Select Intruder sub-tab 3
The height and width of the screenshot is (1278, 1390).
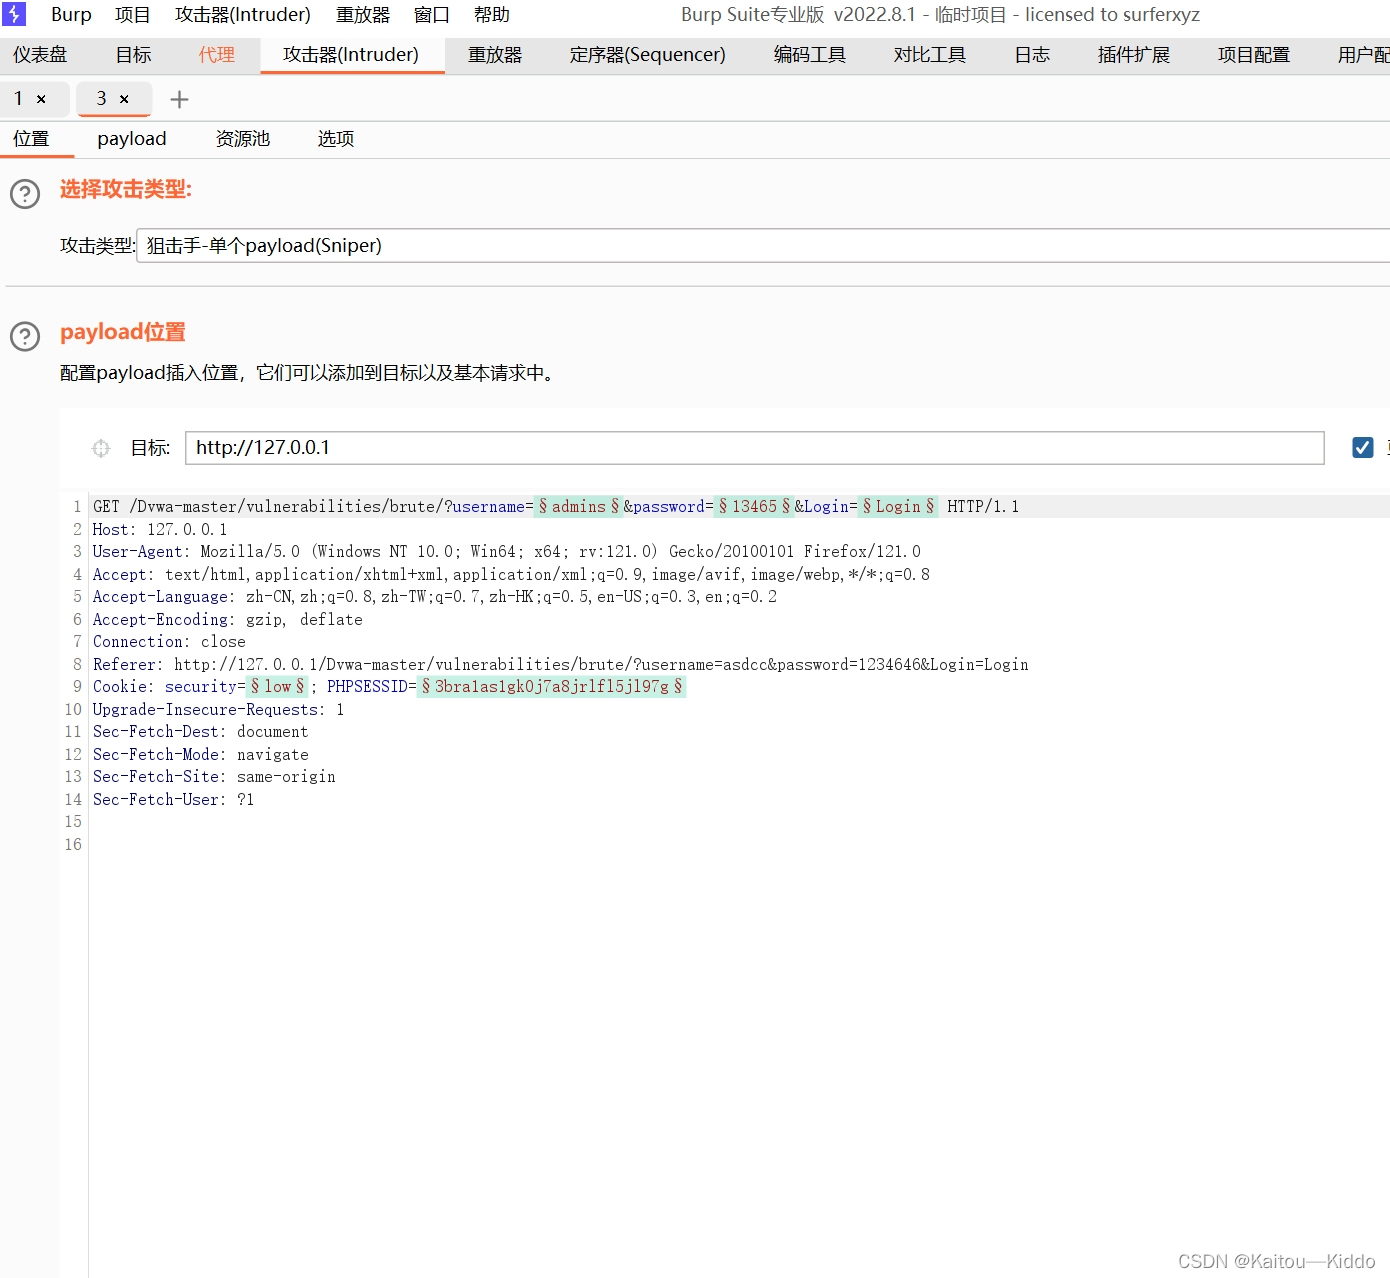(101, 99)
